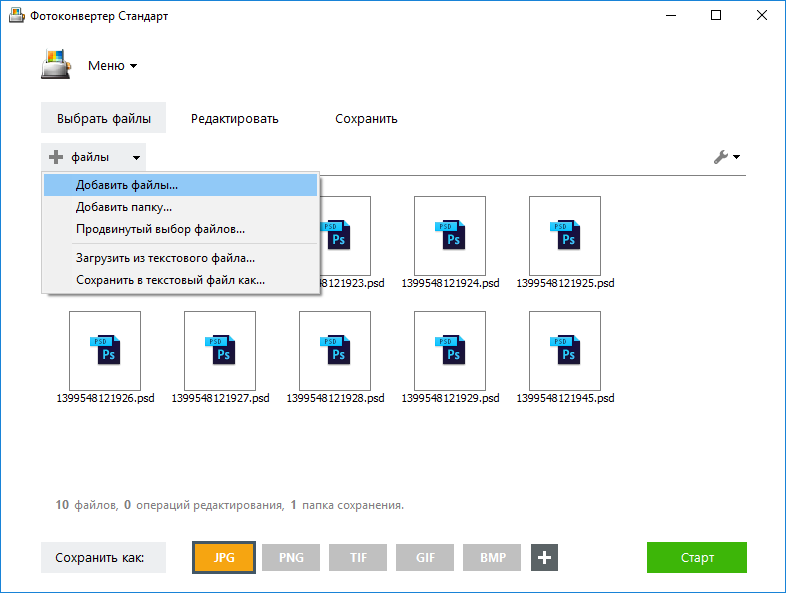Viewport: 786px width, 593px height.
Task: Select PSD icon of 1399548121927.psd
Action: point(220,351)
